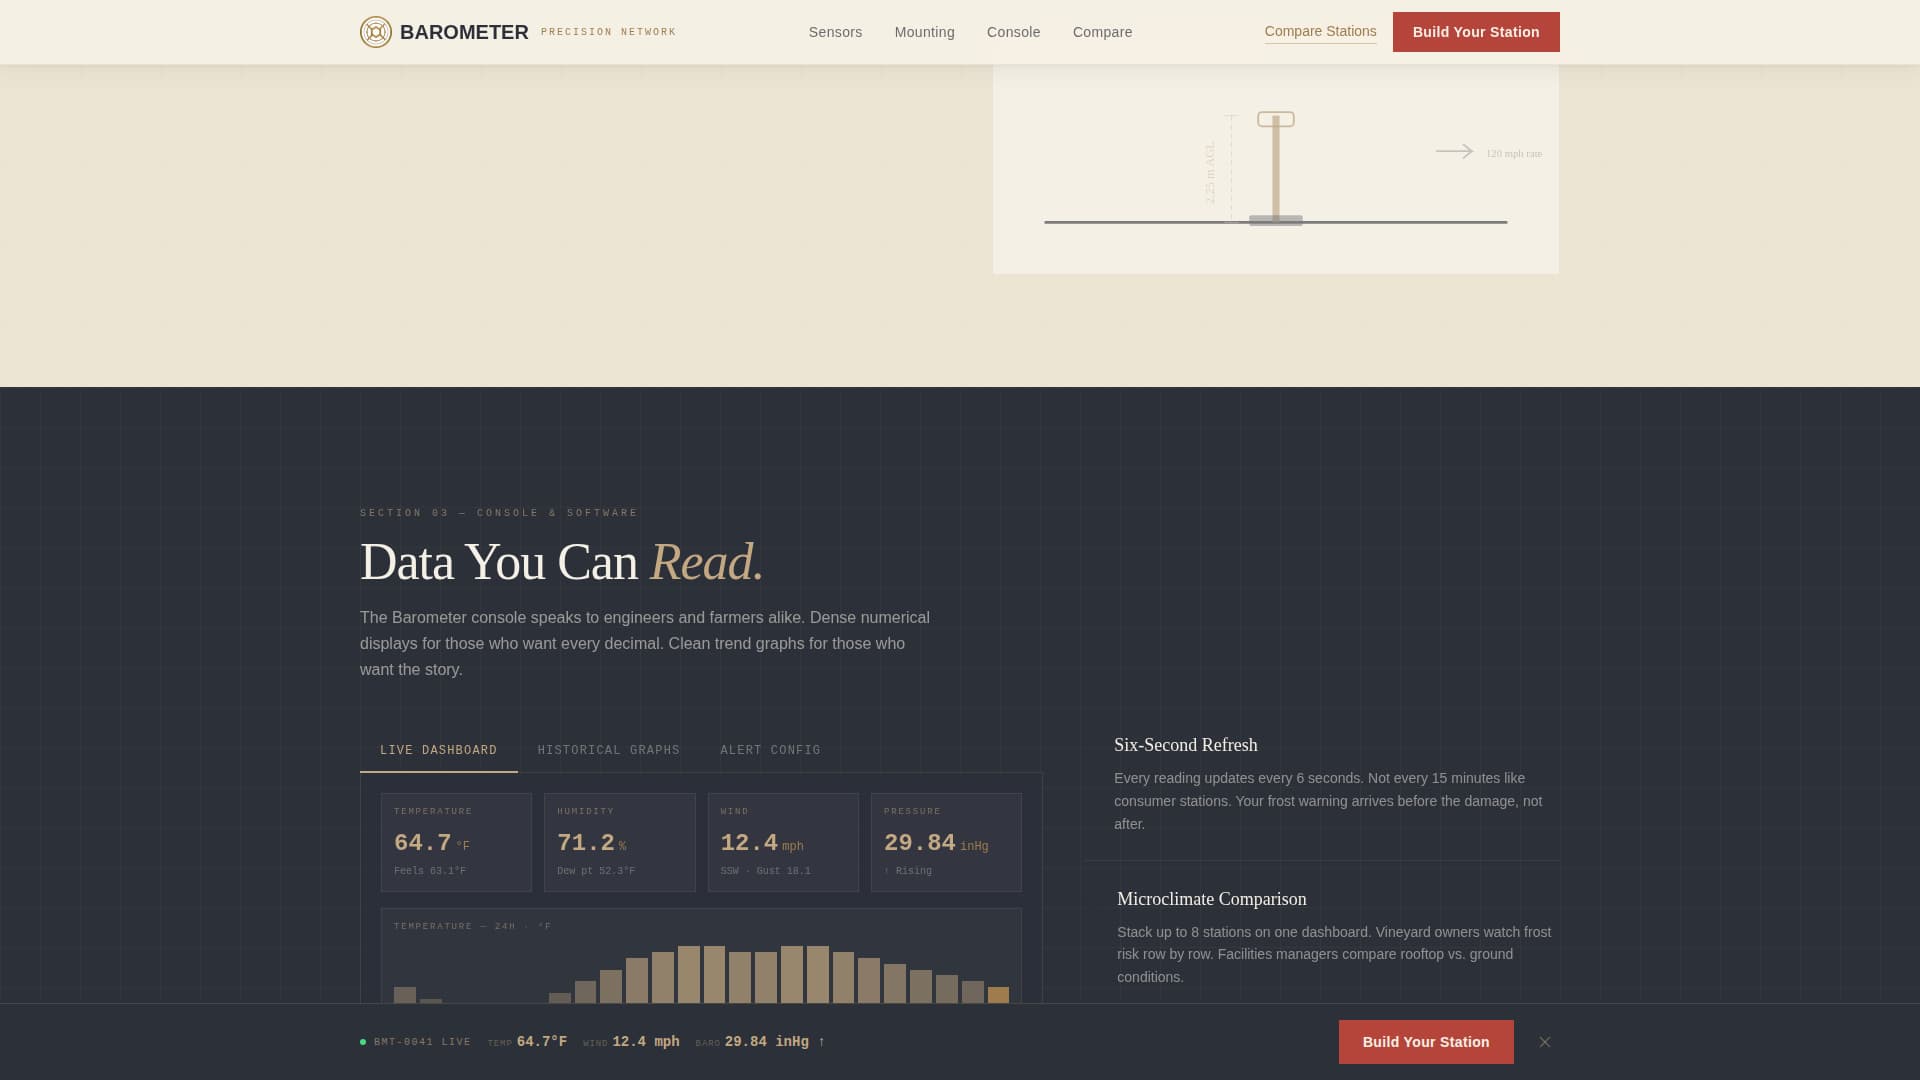The height and width of the screenshot is (1080, 1920).
Task: Click the Humidity reading card
Action: pos(619,842)
